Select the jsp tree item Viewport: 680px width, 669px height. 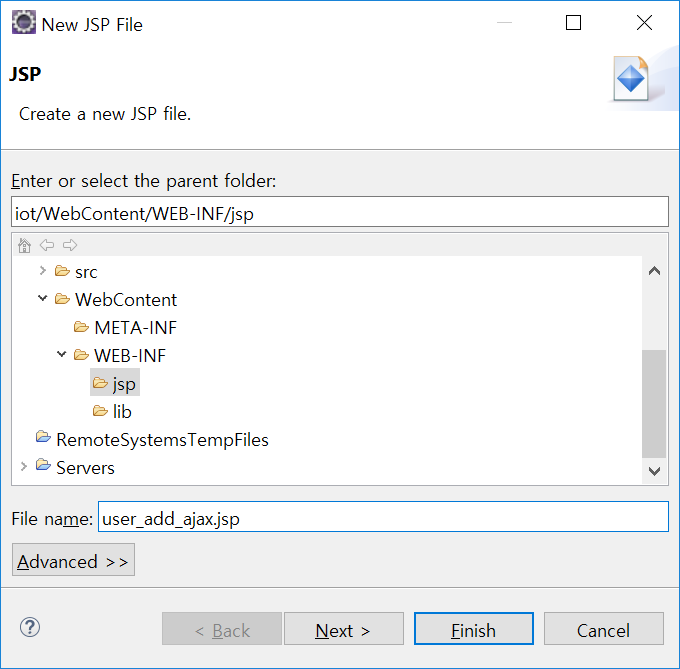(x=124, y=384)
